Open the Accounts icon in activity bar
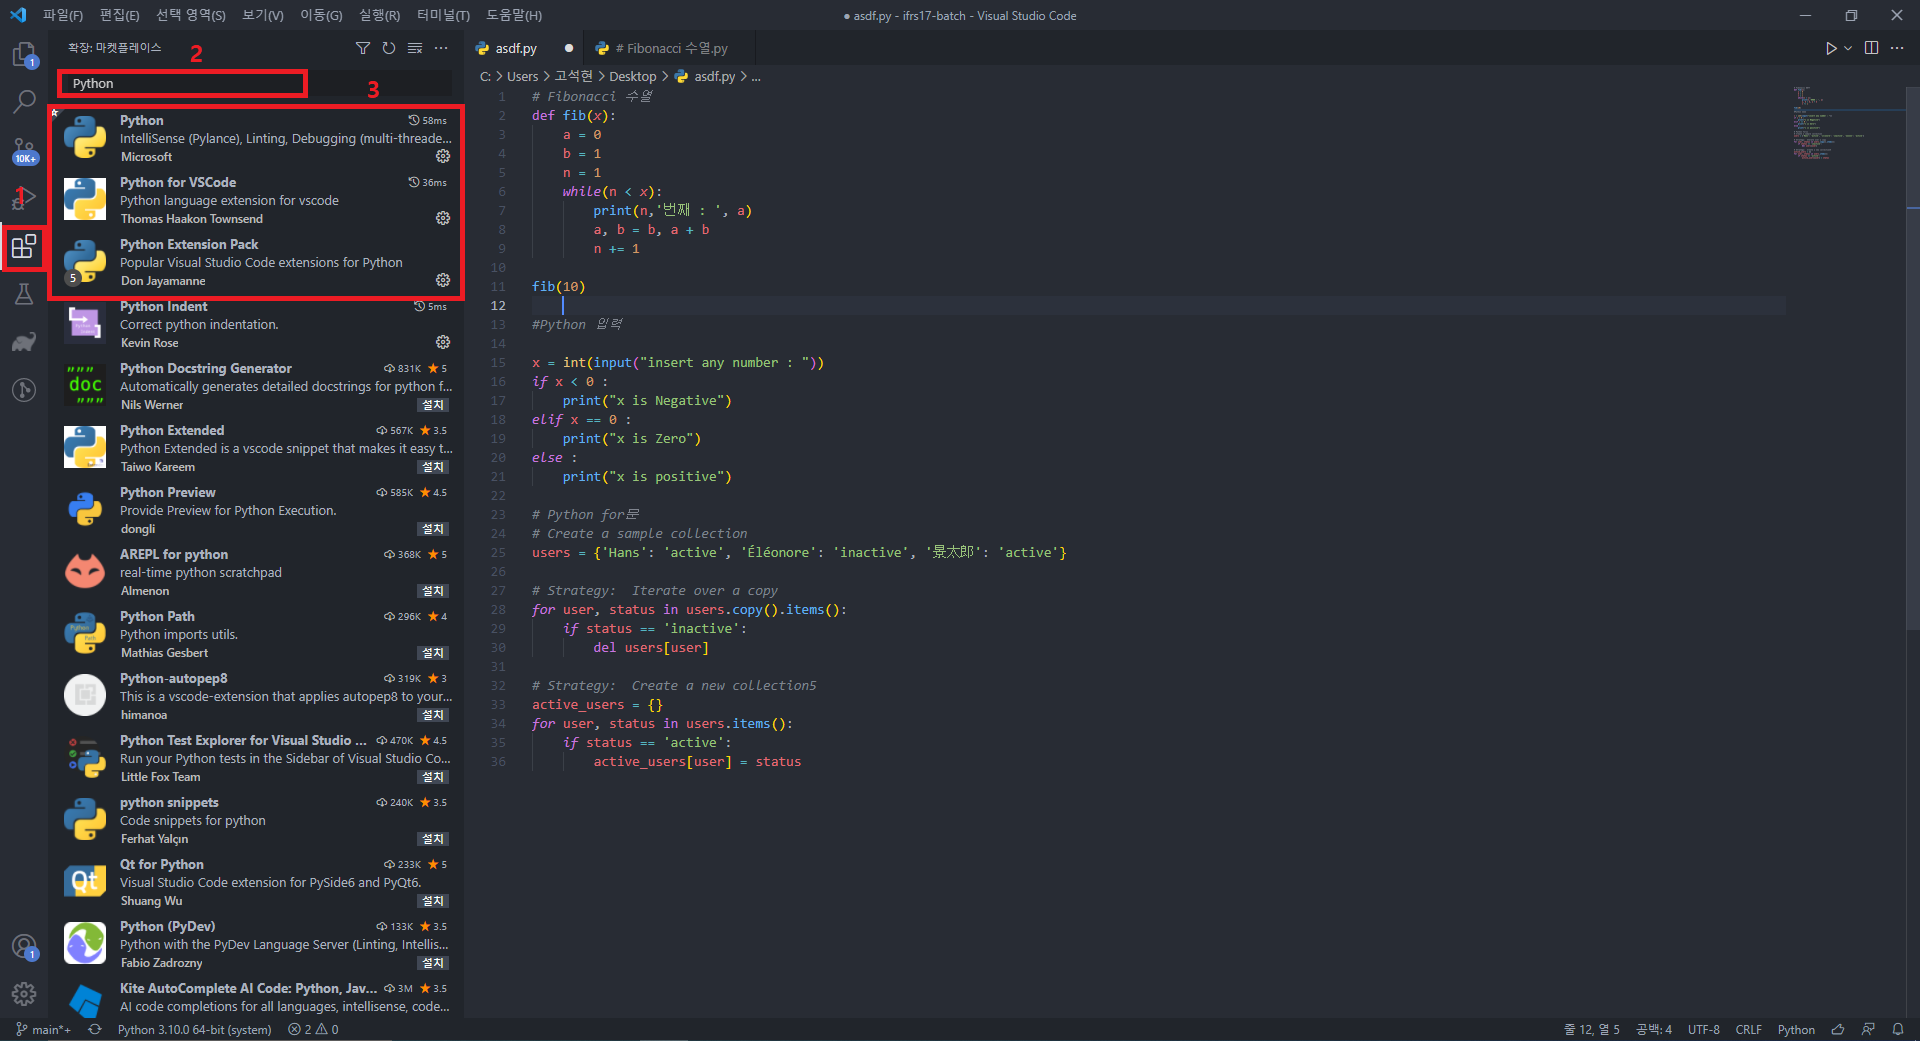 point(24,946)
